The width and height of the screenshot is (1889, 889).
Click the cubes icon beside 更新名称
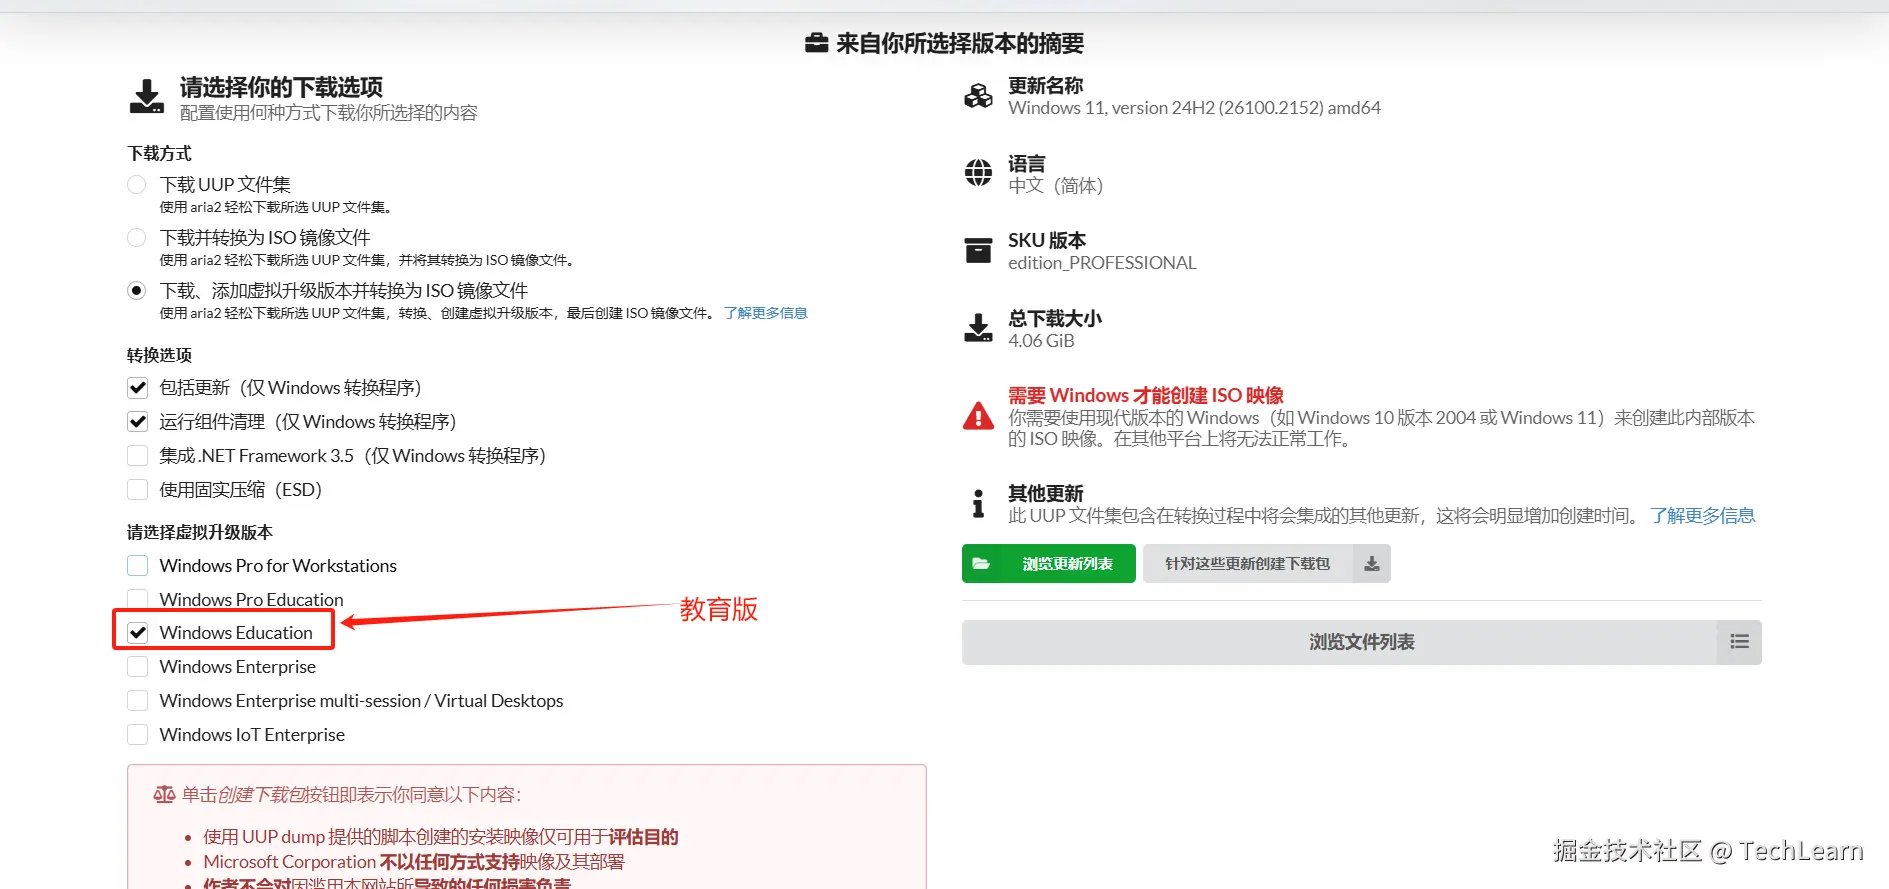(x=978, y=96)
